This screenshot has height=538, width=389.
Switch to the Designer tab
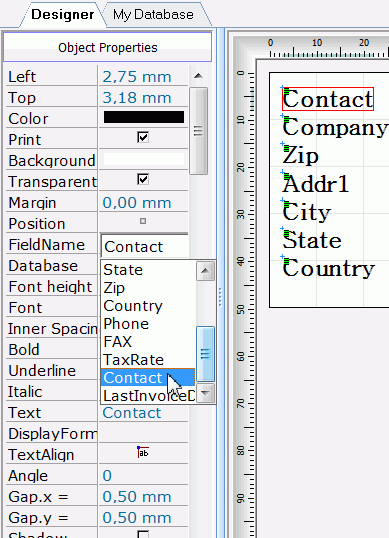(x=63, y=14)
